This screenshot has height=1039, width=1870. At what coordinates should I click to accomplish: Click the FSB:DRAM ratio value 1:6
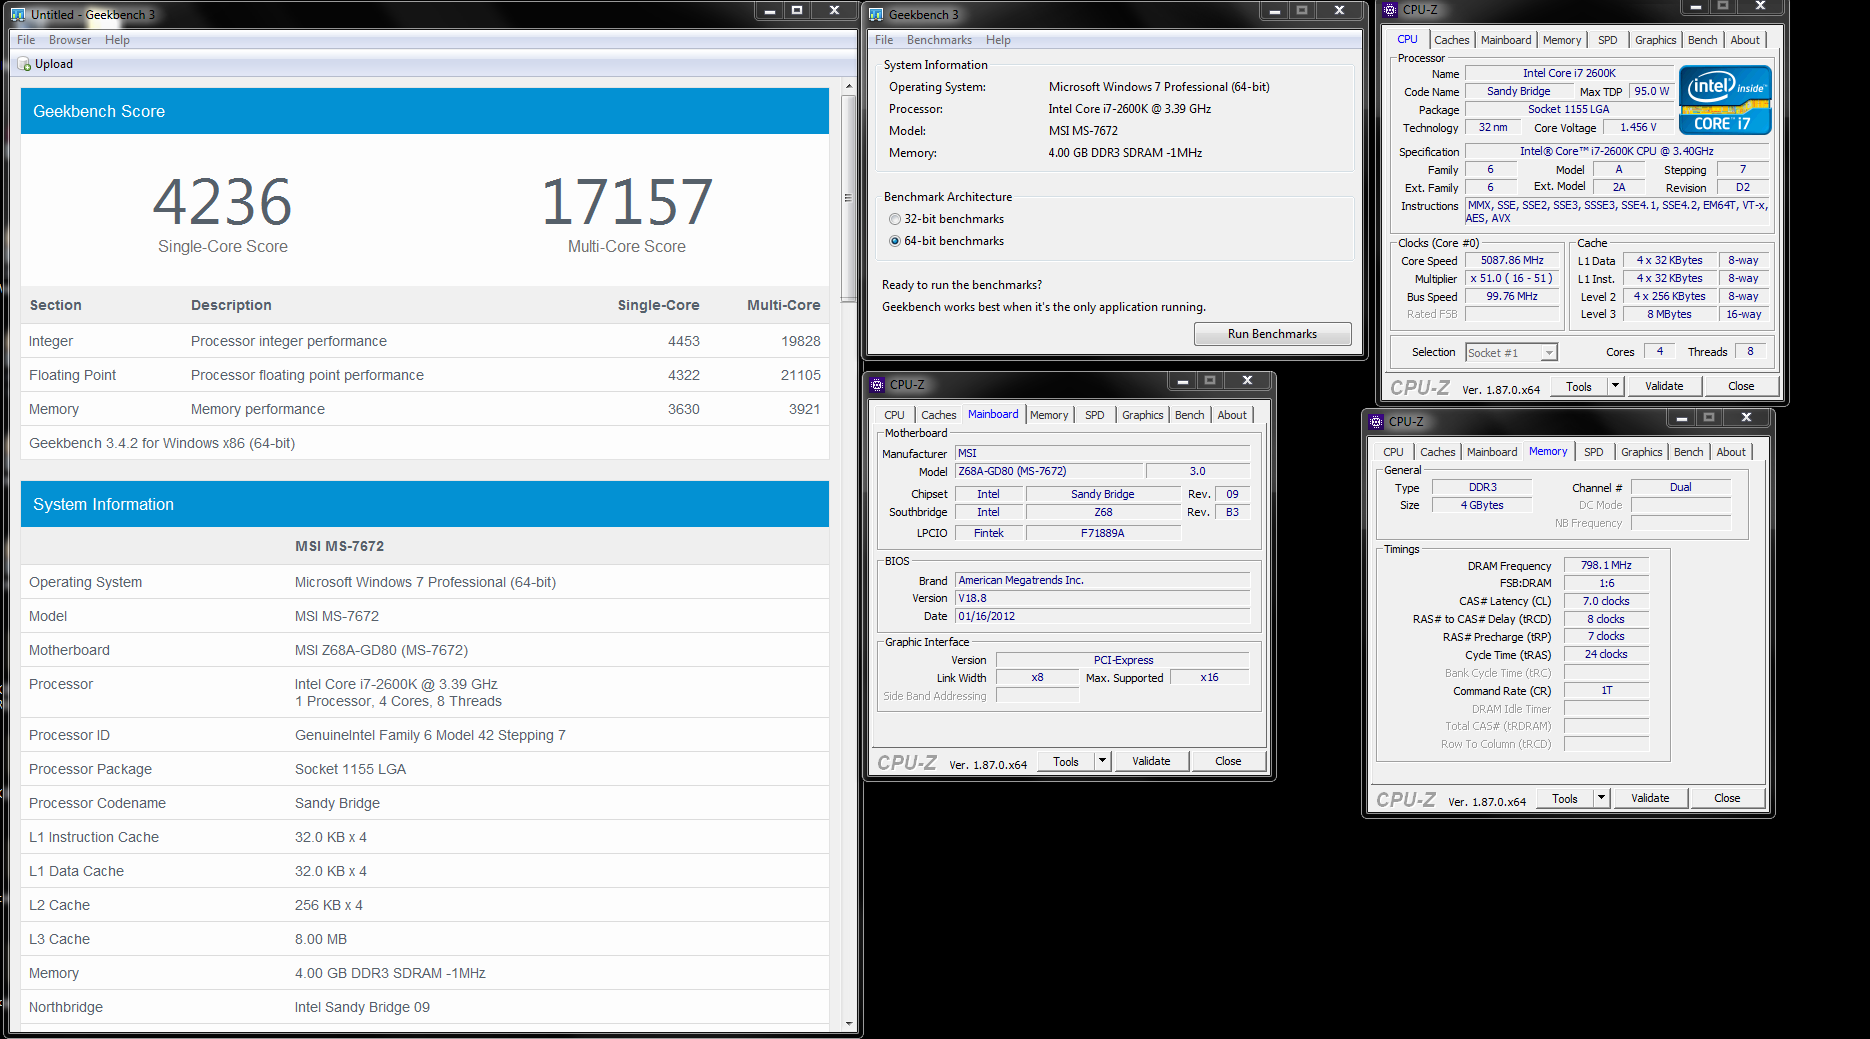(x=1606, y=583)
